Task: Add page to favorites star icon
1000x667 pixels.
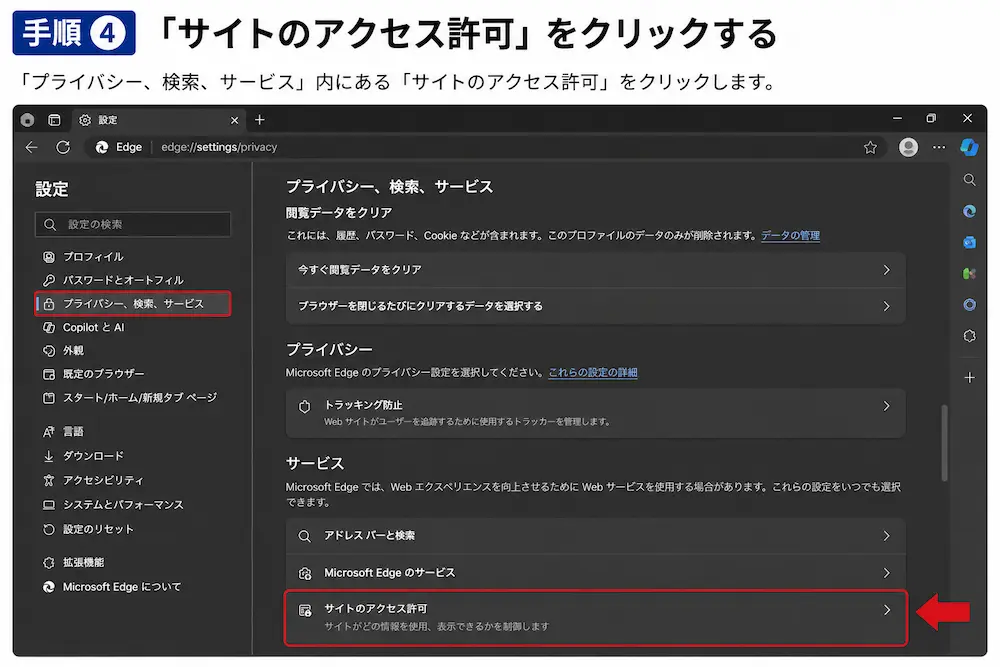Action: pos(870,147)
